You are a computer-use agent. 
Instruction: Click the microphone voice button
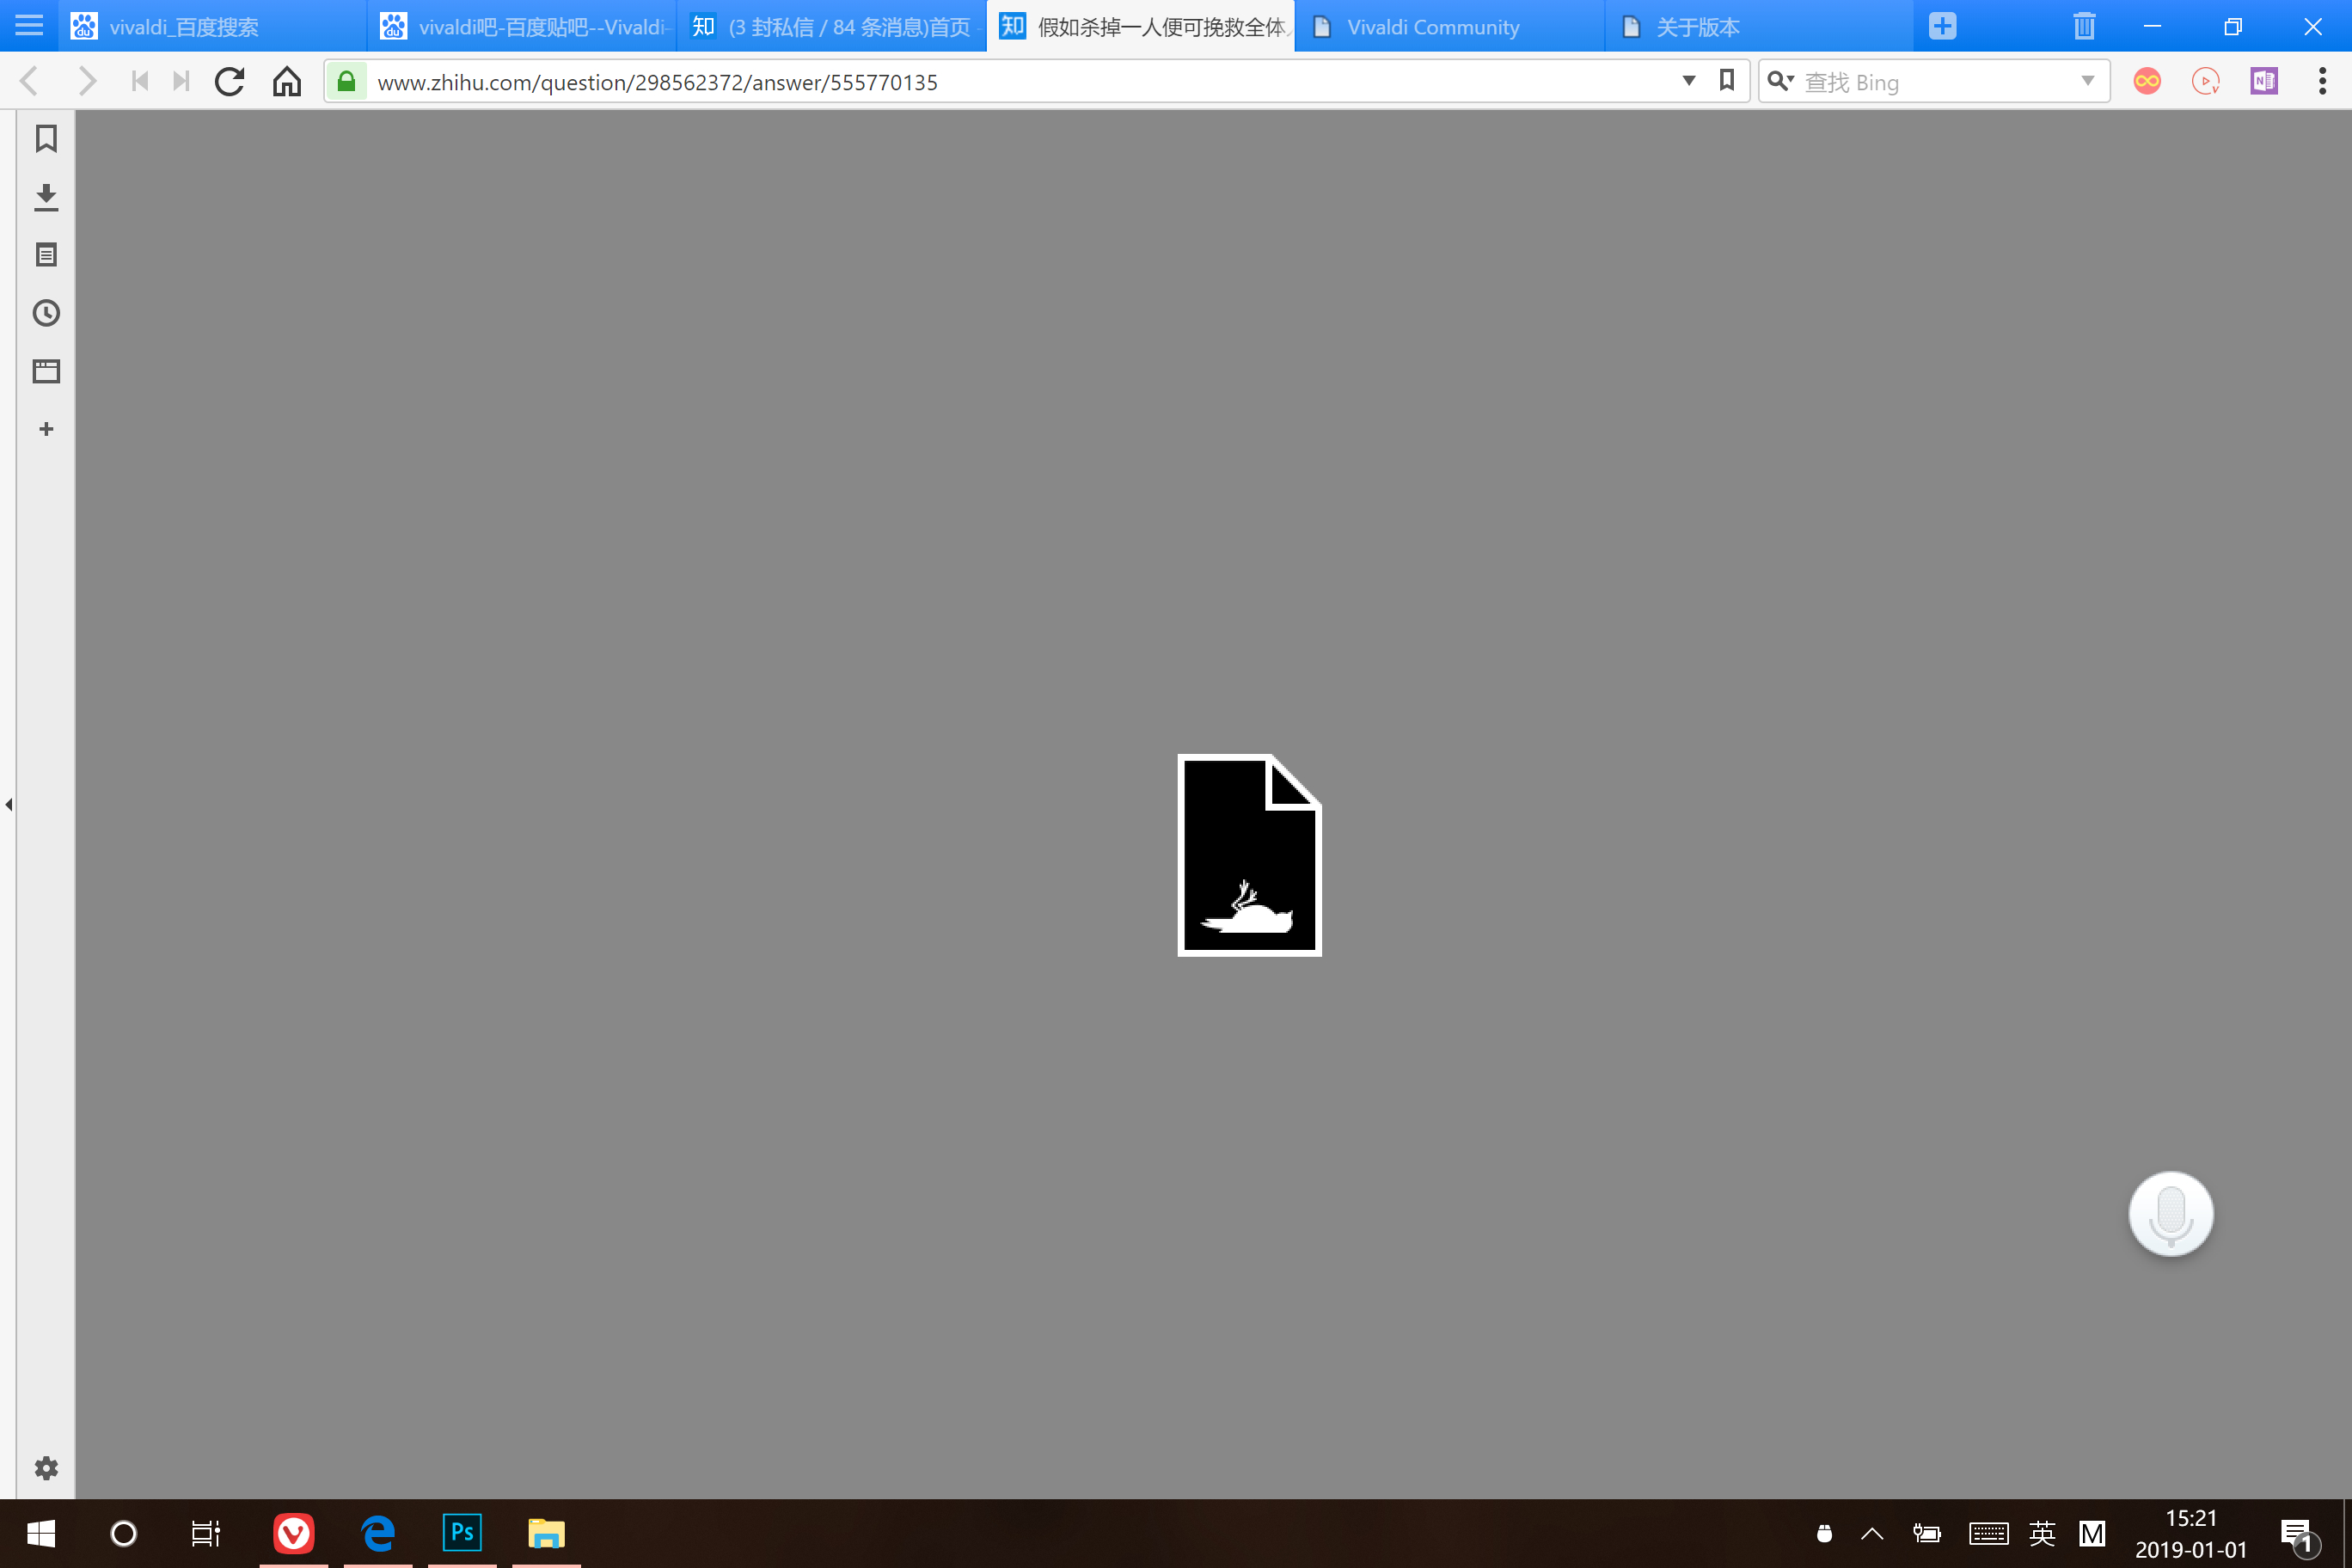point(2170,1214)
